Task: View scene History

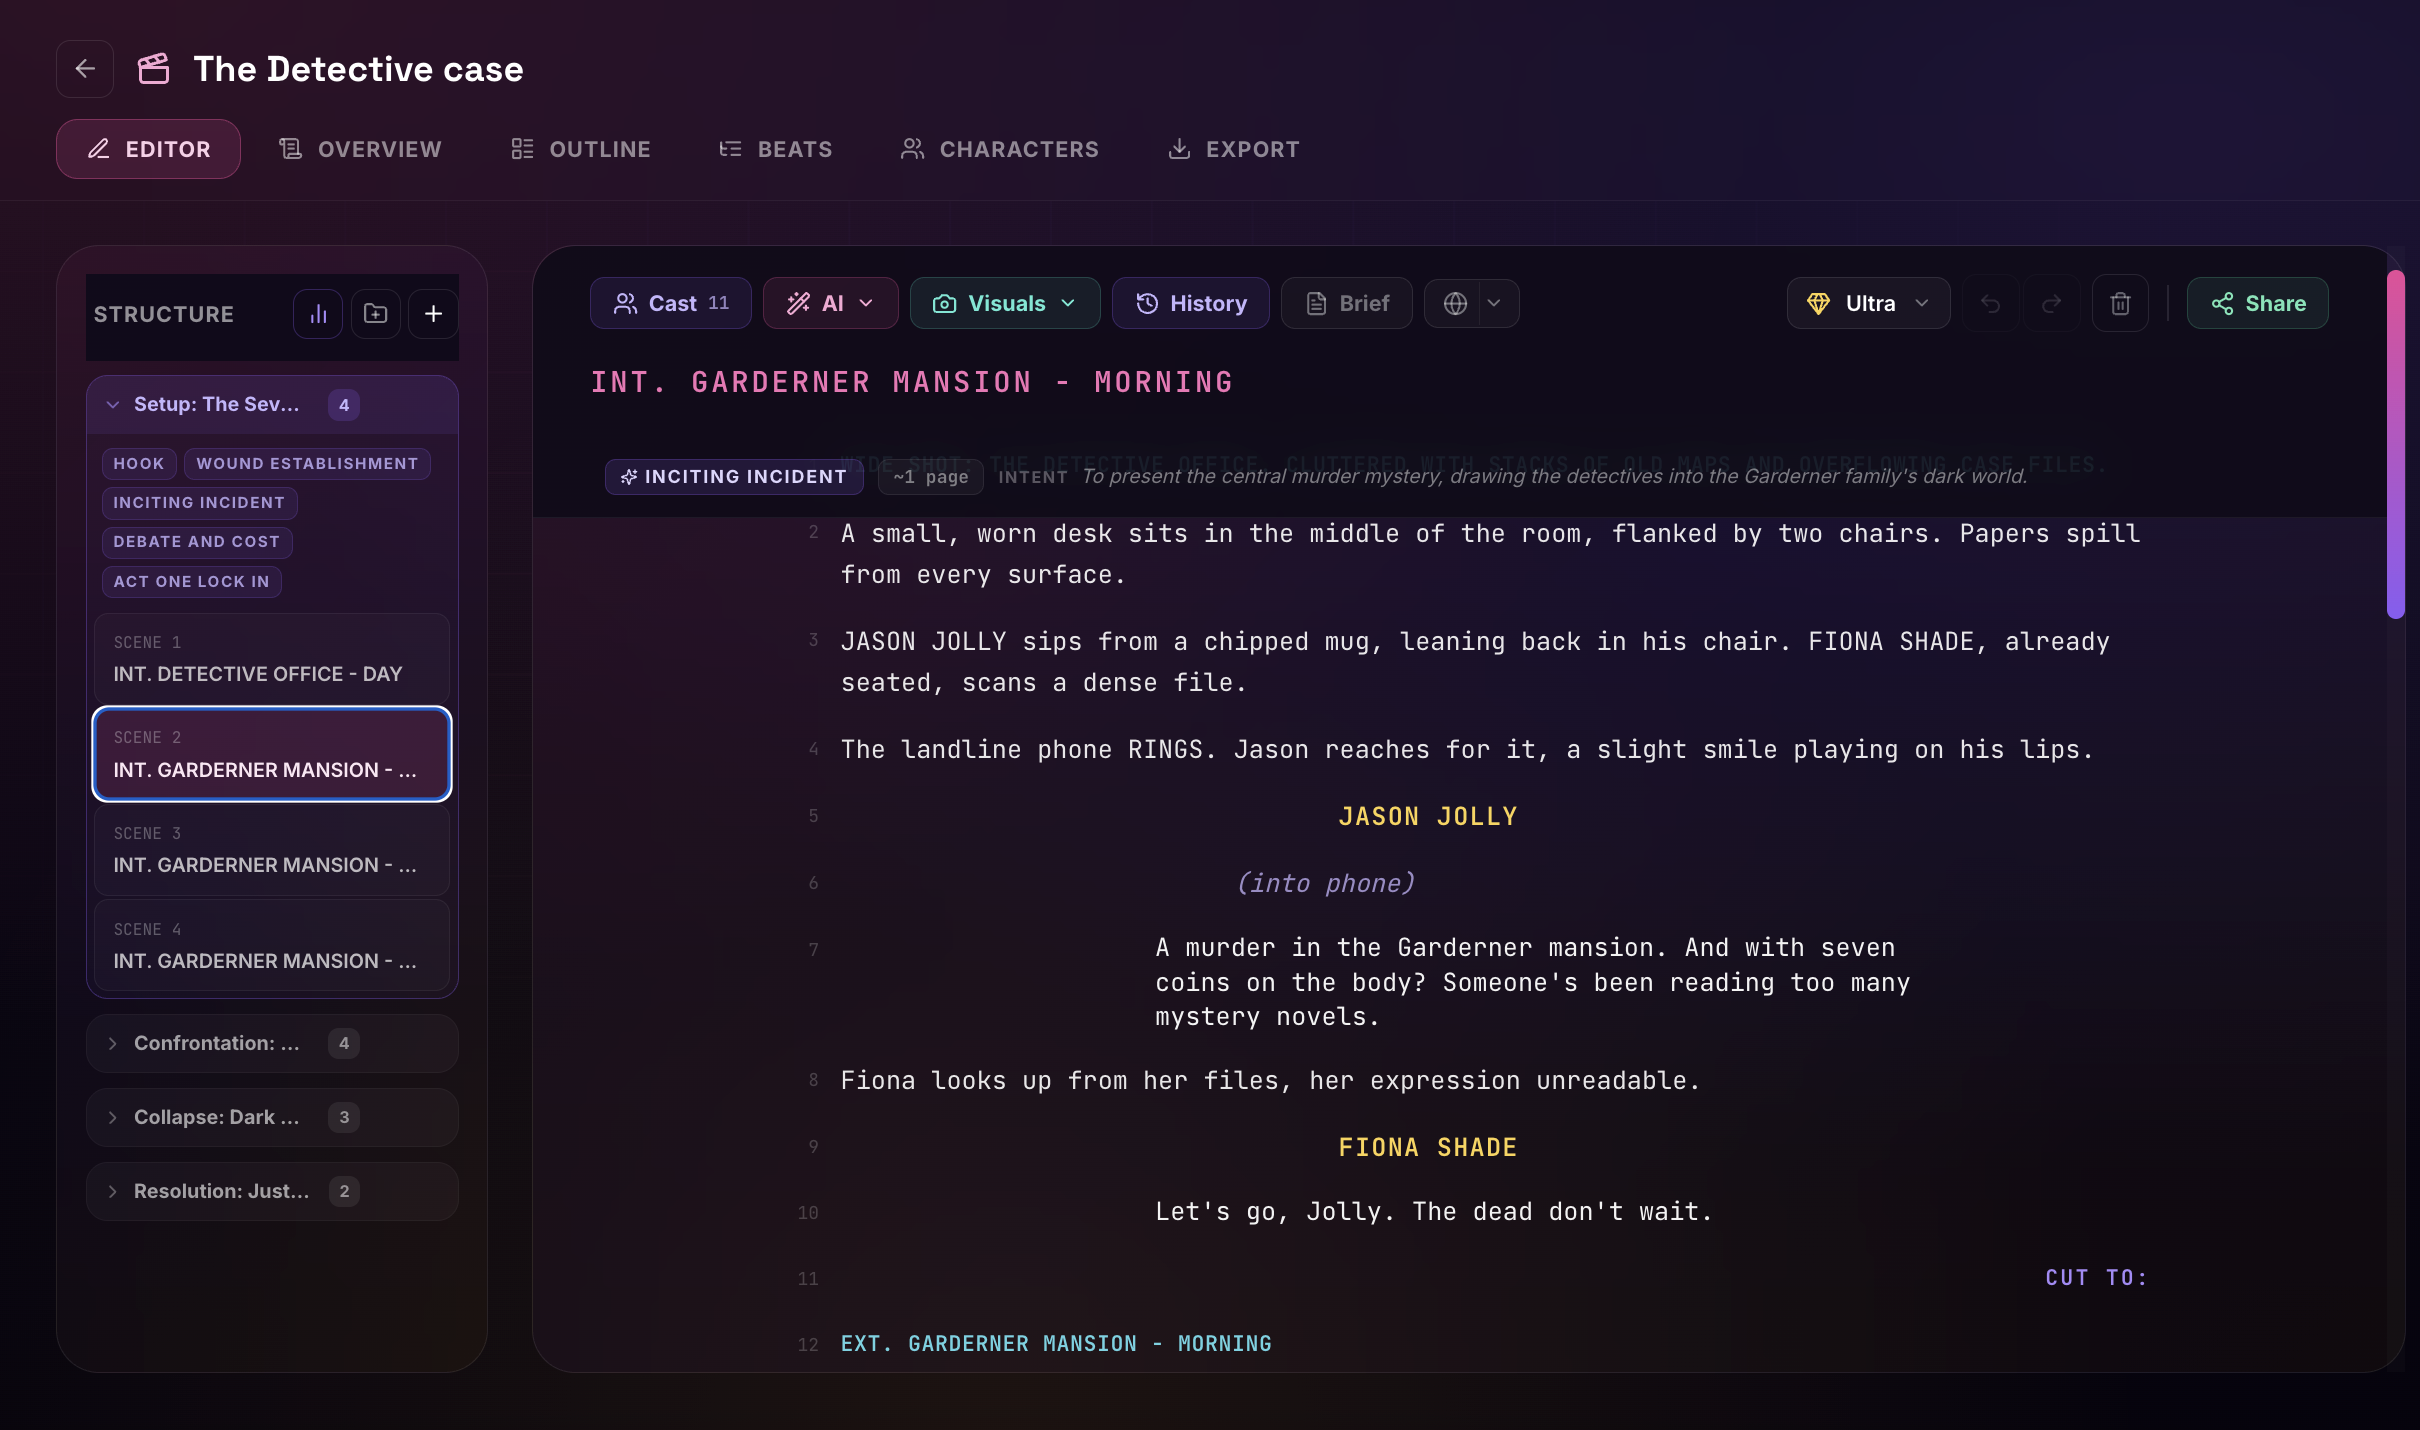Action: [x=1191, y=303]
